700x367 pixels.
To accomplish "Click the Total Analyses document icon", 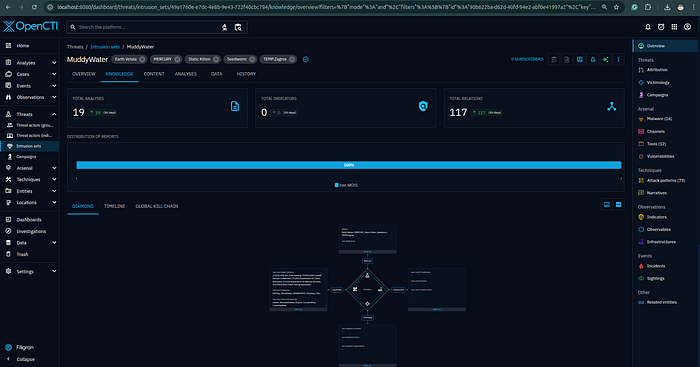I will [235, 106].
